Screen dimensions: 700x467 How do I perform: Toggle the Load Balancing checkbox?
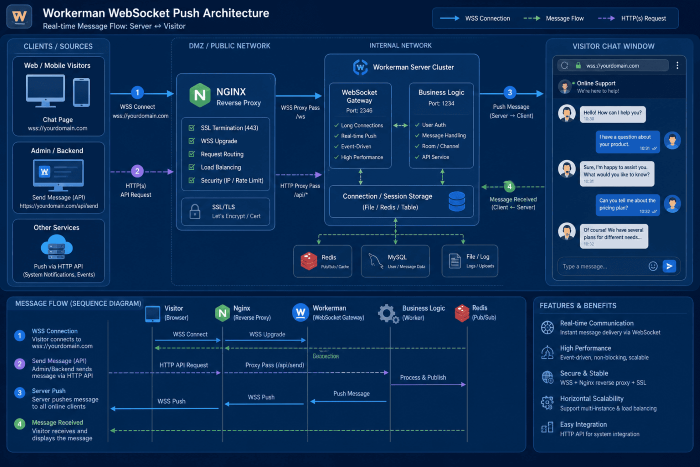(192, 167)
